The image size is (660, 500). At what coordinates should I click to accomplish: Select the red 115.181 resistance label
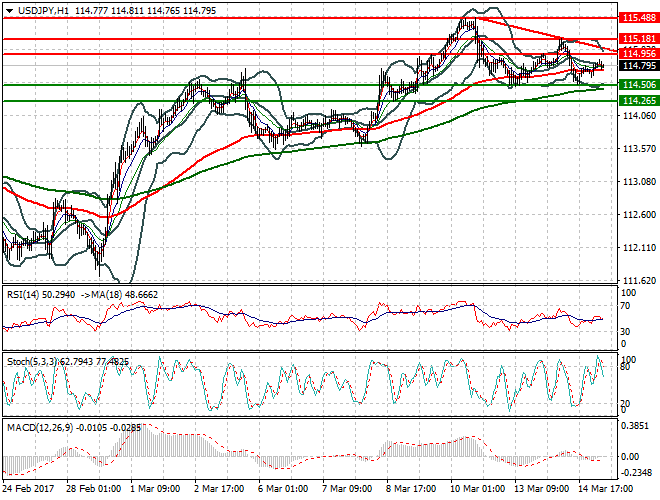point(639,38)
